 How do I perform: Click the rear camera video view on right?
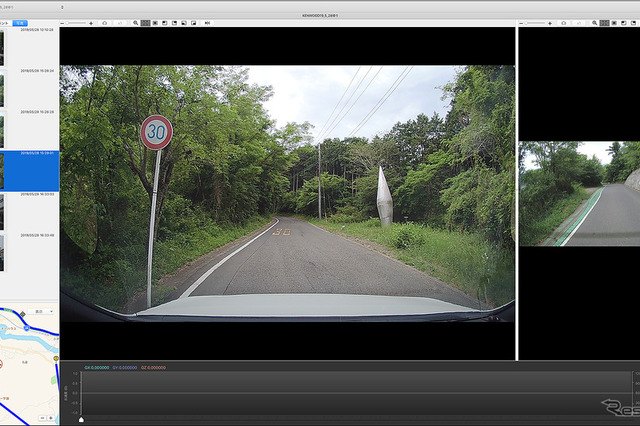pos(579,194)
